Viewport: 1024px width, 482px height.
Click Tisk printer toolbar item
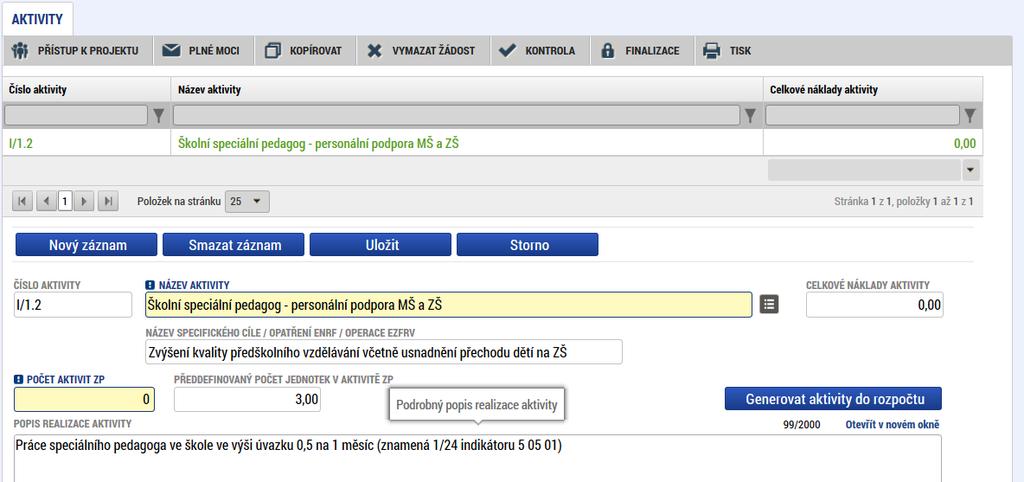tap(728, 51)
